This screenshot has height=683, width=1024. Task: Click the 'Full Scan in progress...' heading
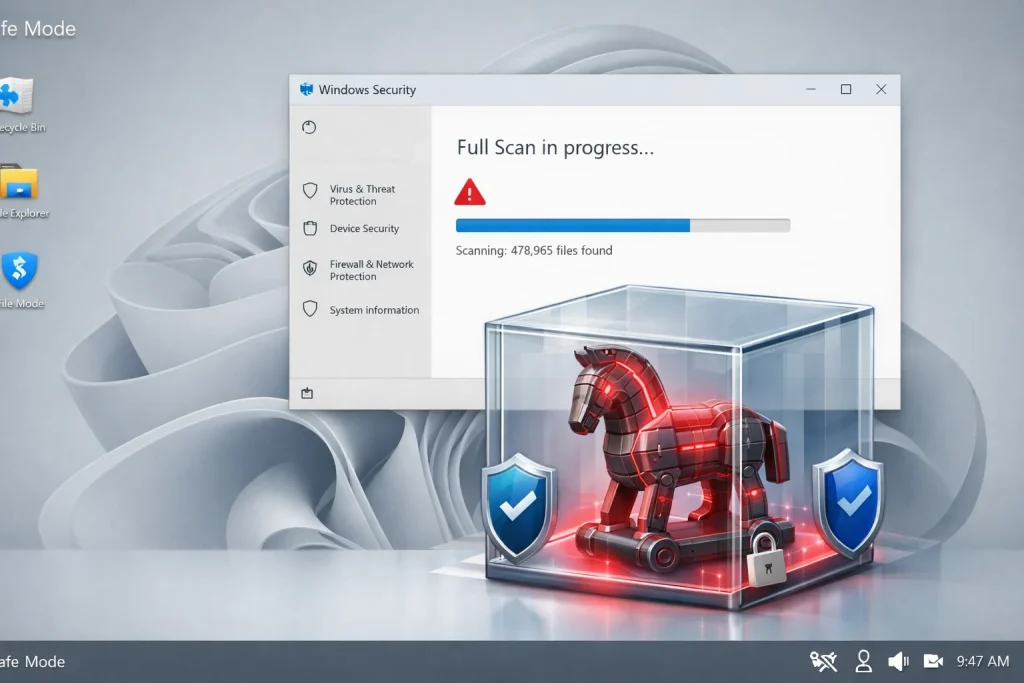pyautogui.click(x=555, y=148)
